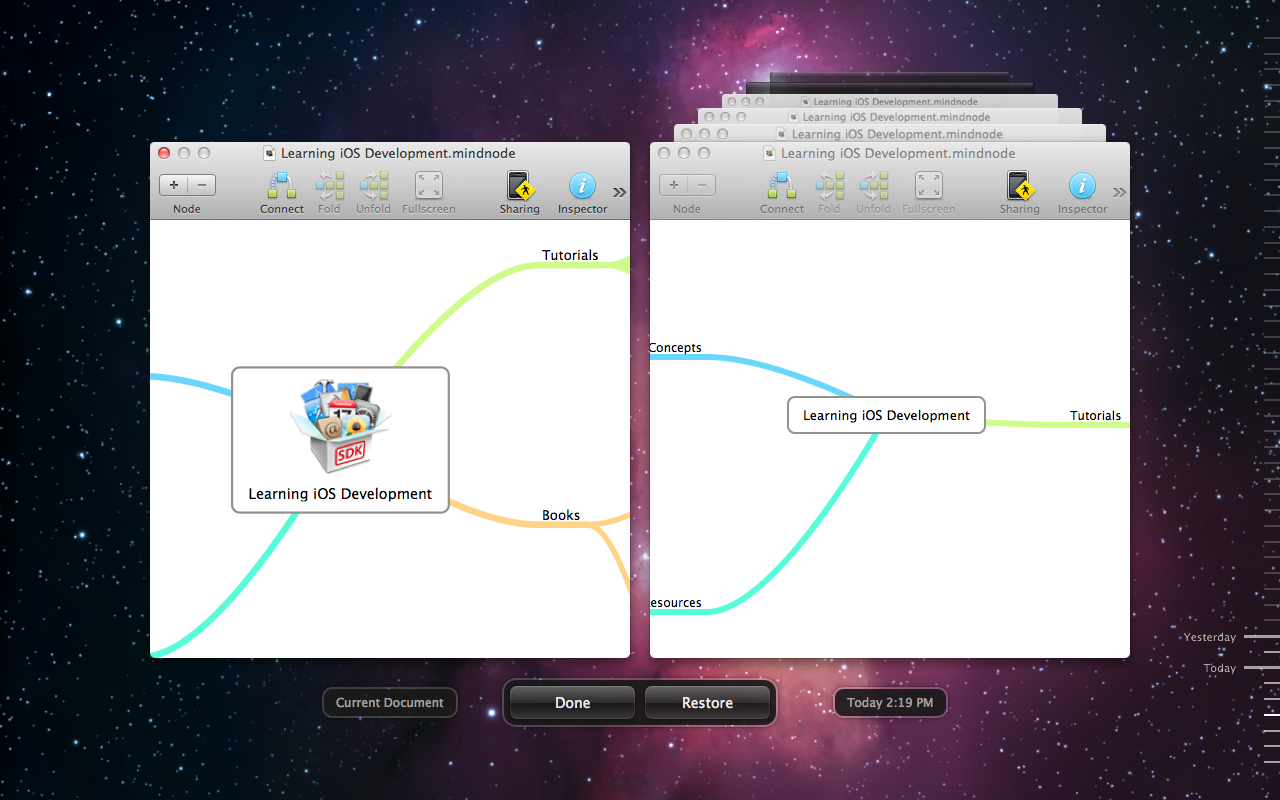
Task: Select Learning iOS Development node in version window
Action: pyautogui.click(x=886, y=415)
